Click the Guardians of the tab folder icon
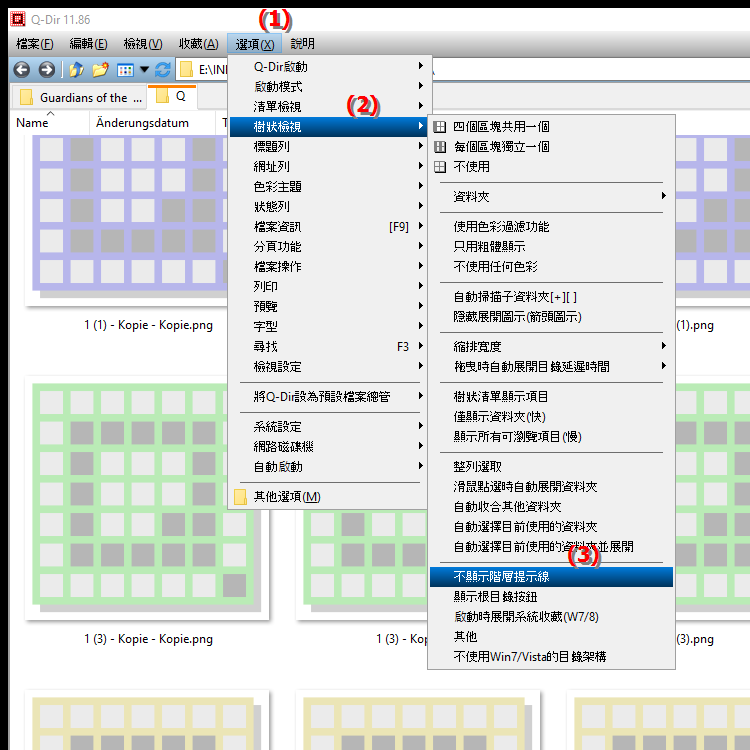Screen dimensions: 750x750 pyautogui.click(x=26, y=98)
